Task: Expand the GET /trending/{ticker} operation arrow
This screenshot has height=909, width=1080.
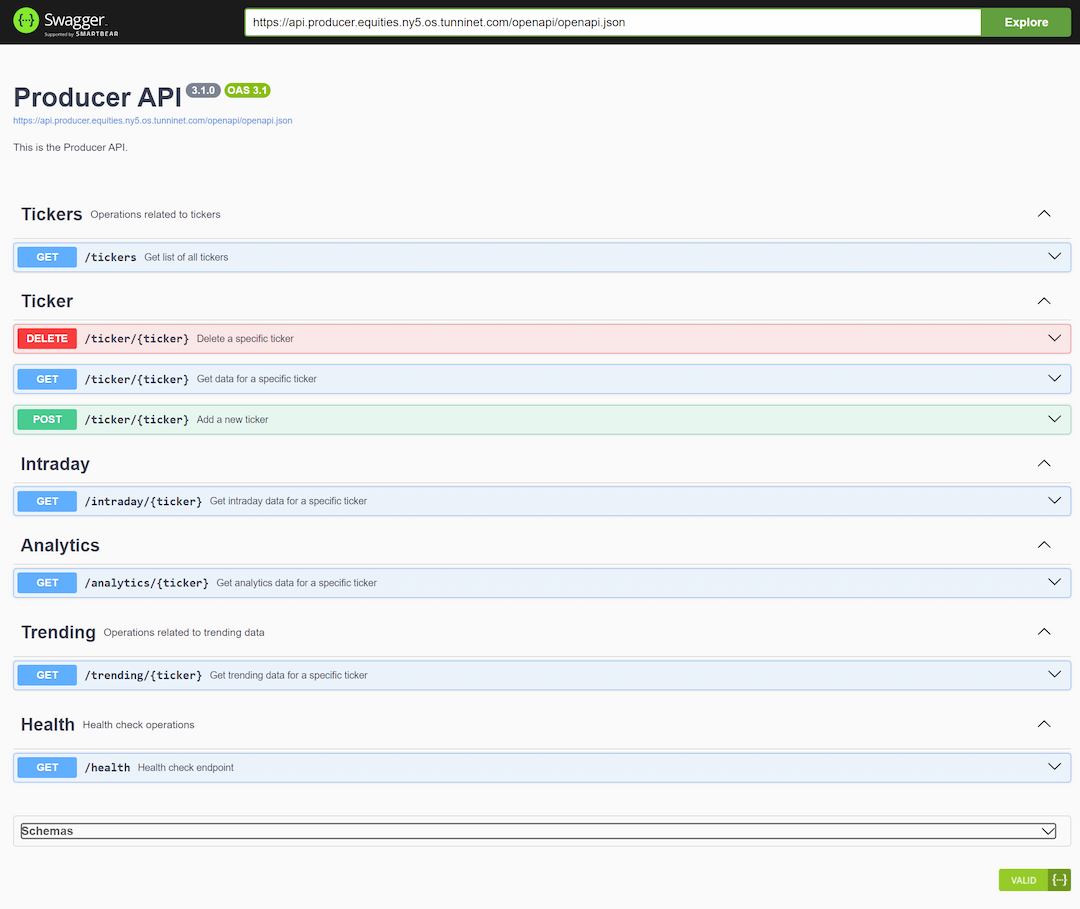Action: point(1055,675)
